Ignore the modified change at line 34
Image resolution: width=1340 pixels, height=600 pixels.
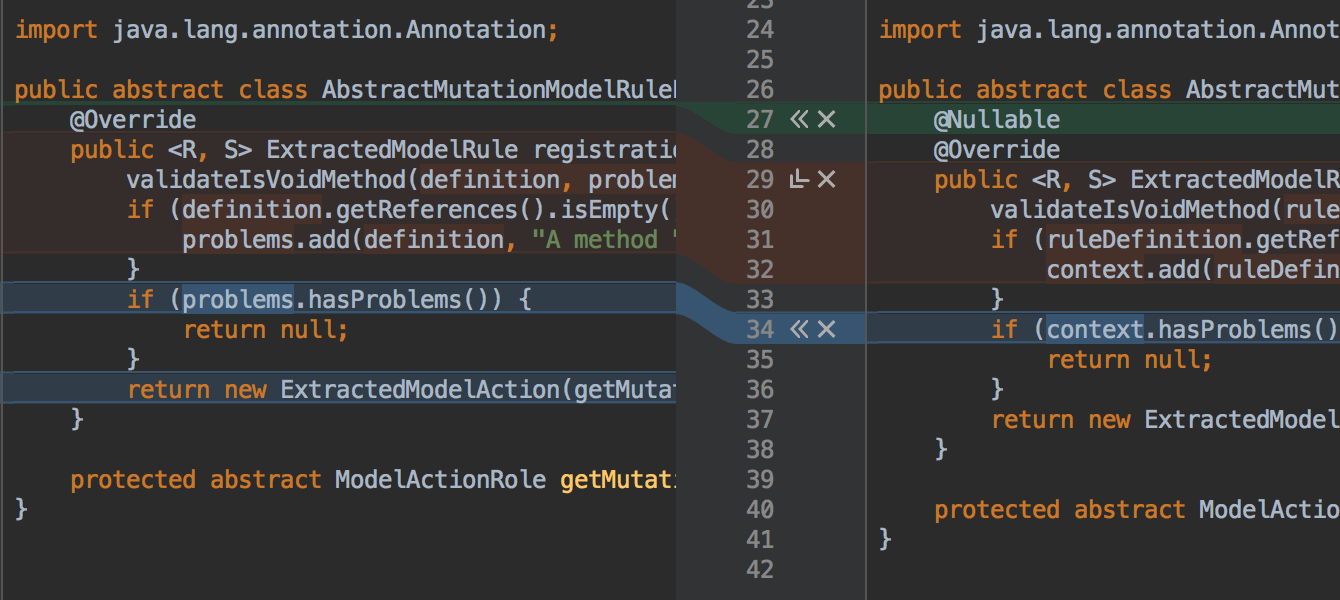pyautogui.click(x=826, y=329)
